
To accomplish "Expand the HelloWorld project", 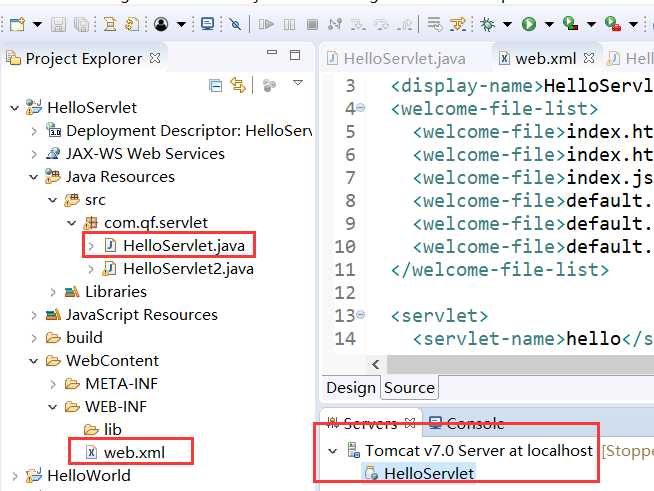I will click(x=15, y=476).
